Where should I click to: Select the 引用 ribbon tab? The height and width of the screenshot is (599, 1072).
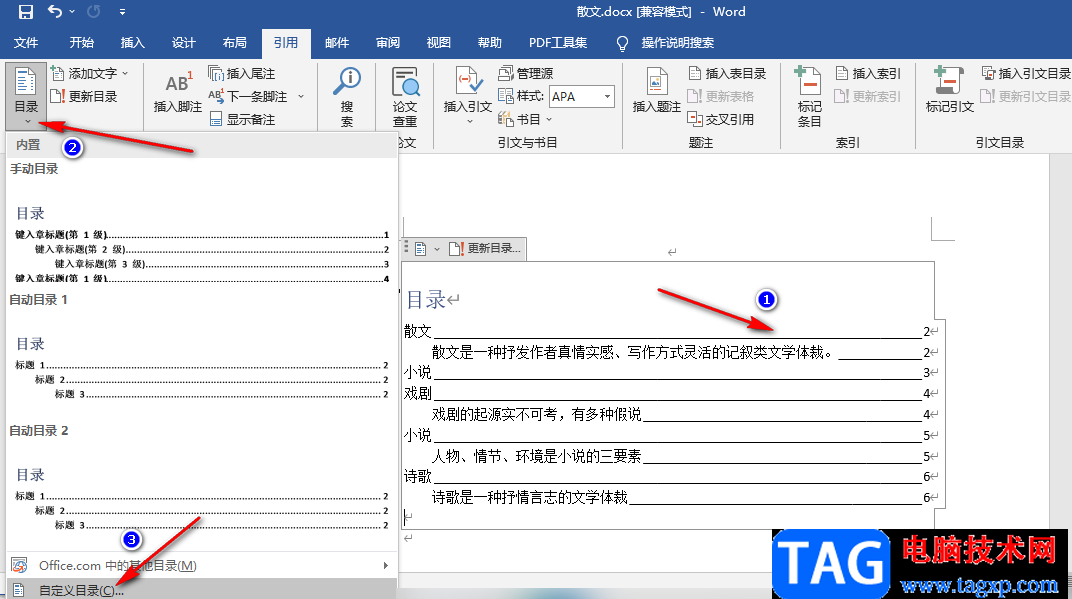pyautogui.click(x=286, y=42)
